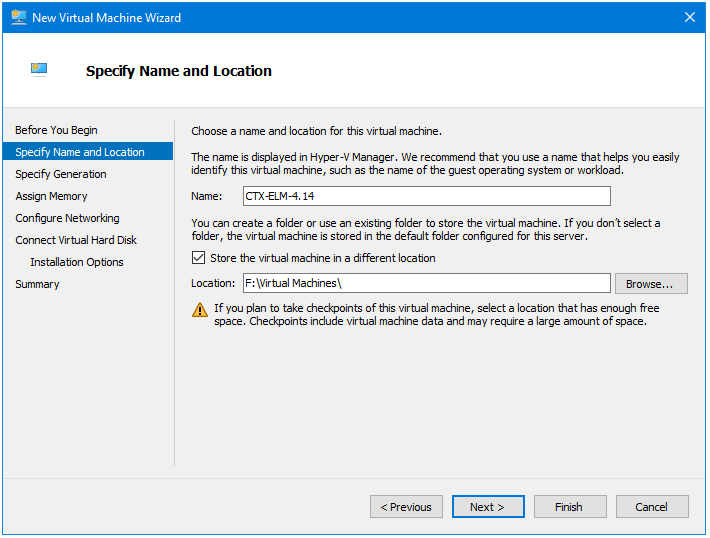This screenshot has width=710, height=538.
Task: Click into the Location field with F:\Virtual Machines\
Action: pos(427,283)
